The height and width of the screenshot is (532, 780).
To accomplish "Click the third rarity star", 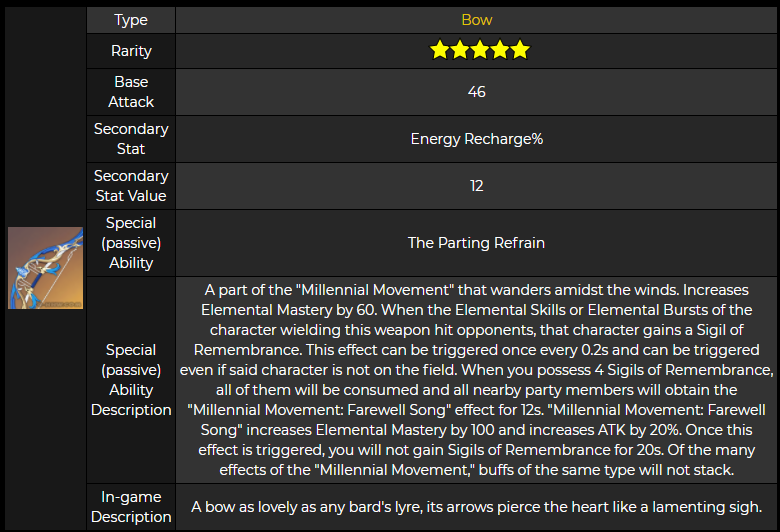I will [480, 50].
